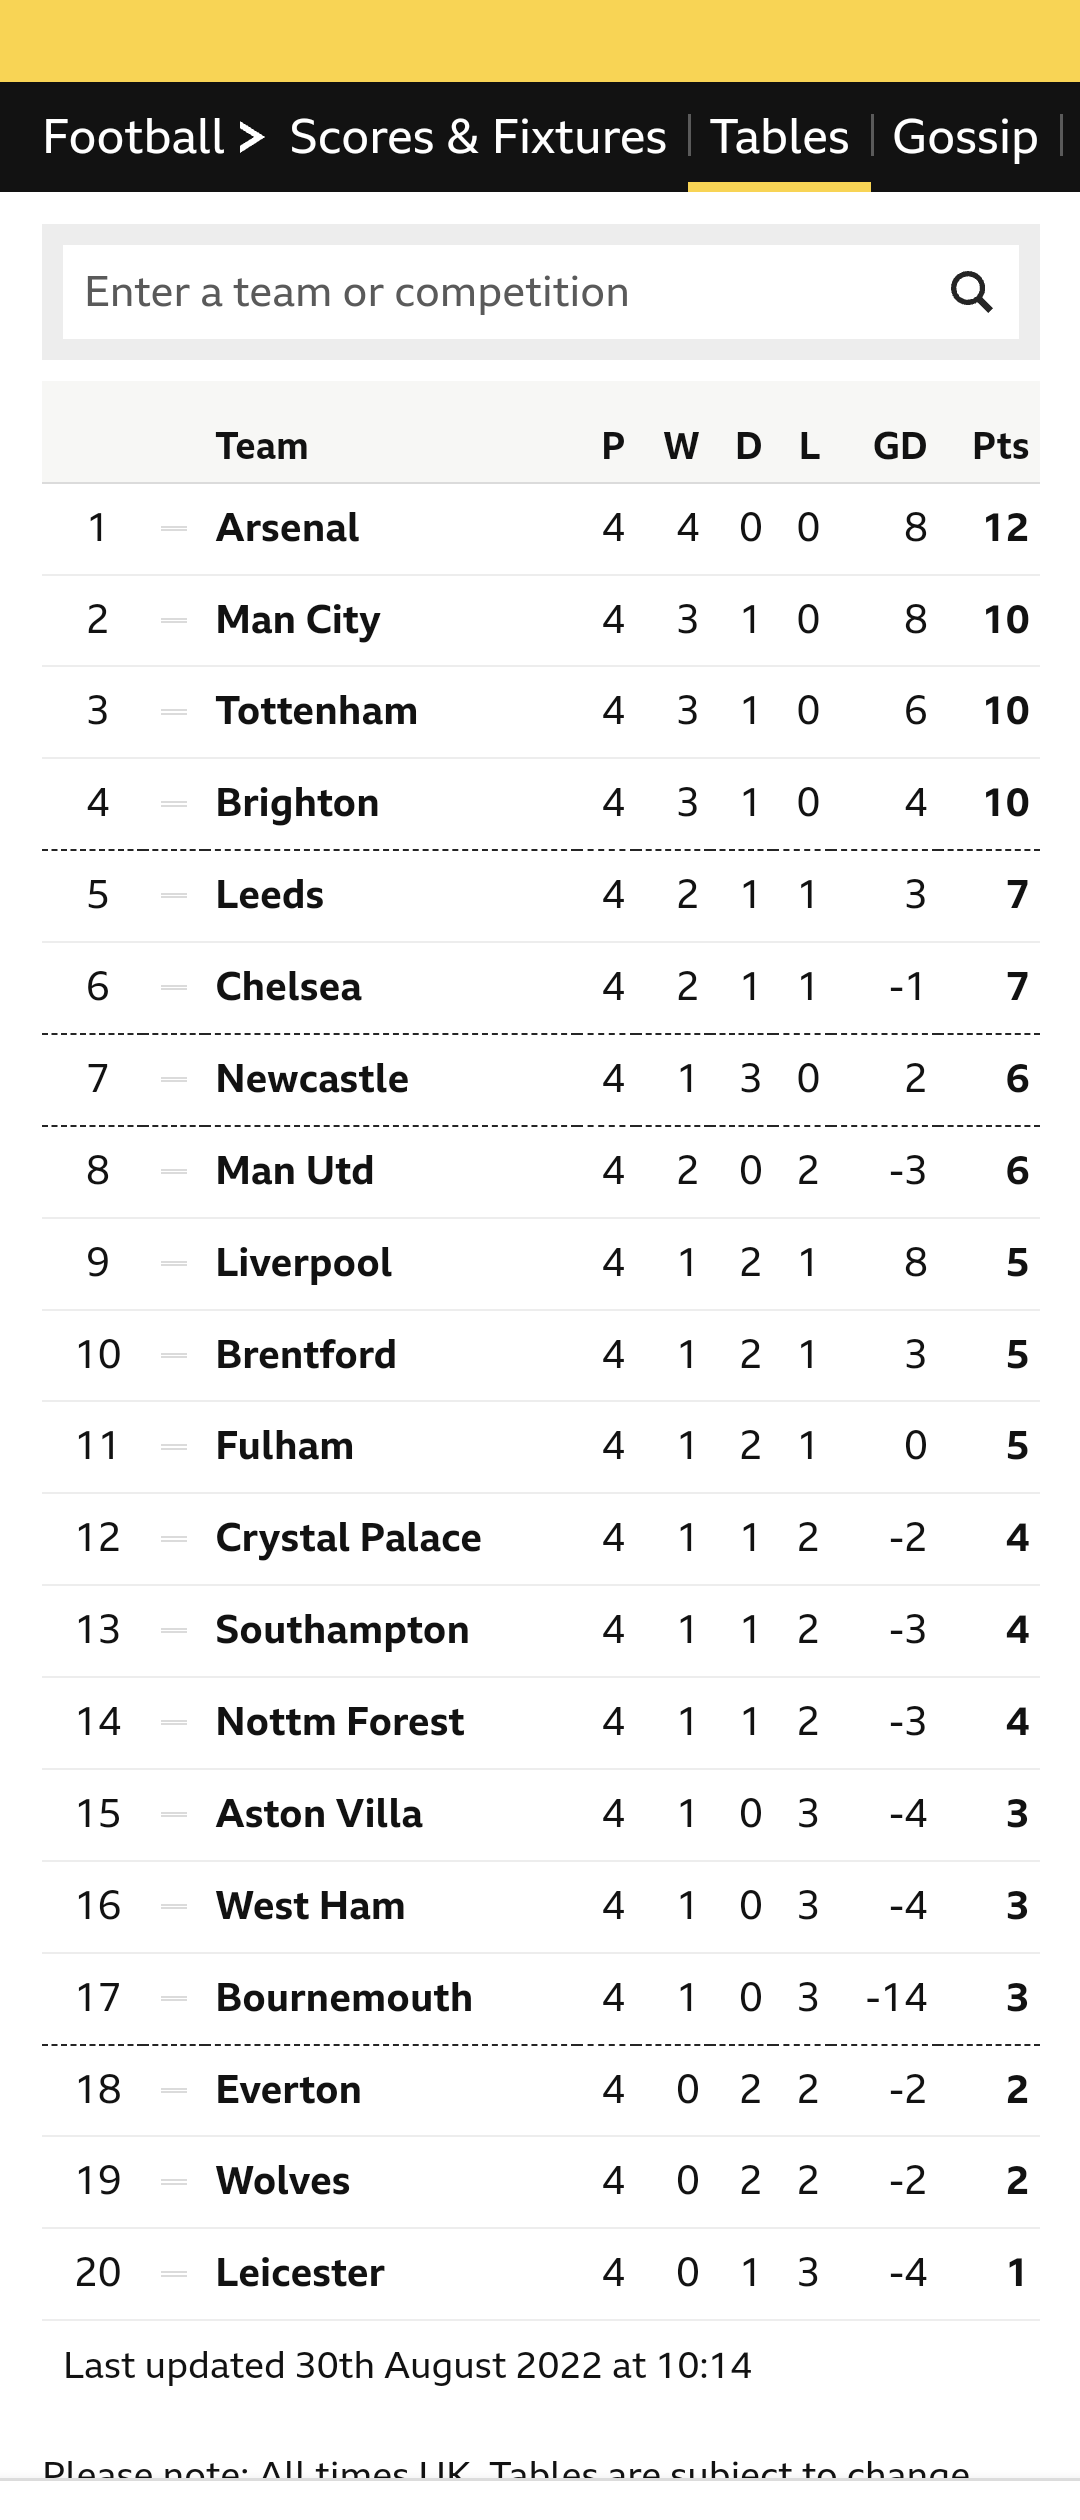The height and width of the screenshot is (2520, 1080).
Task: Open the Gossip tab
Action: point(965,137)
